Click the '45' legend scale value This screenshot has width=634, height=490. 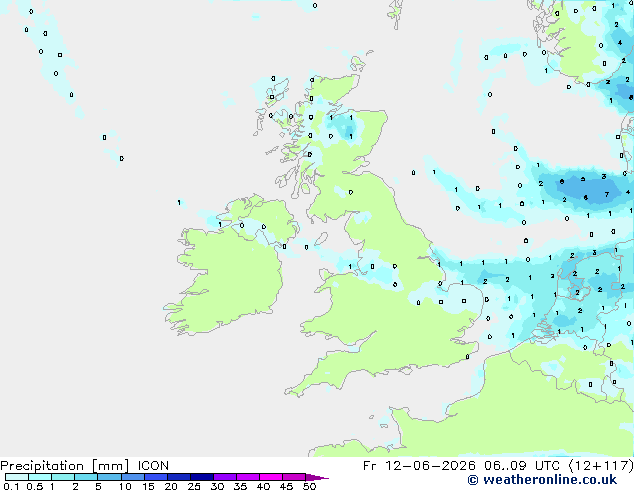click(x=286, y=486)
